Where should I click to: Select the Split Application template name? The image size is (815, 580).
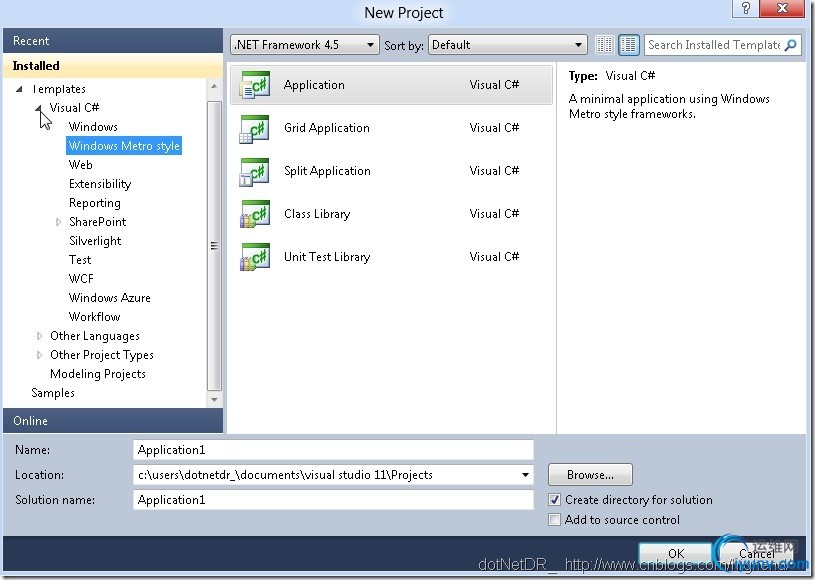(327, 172)
